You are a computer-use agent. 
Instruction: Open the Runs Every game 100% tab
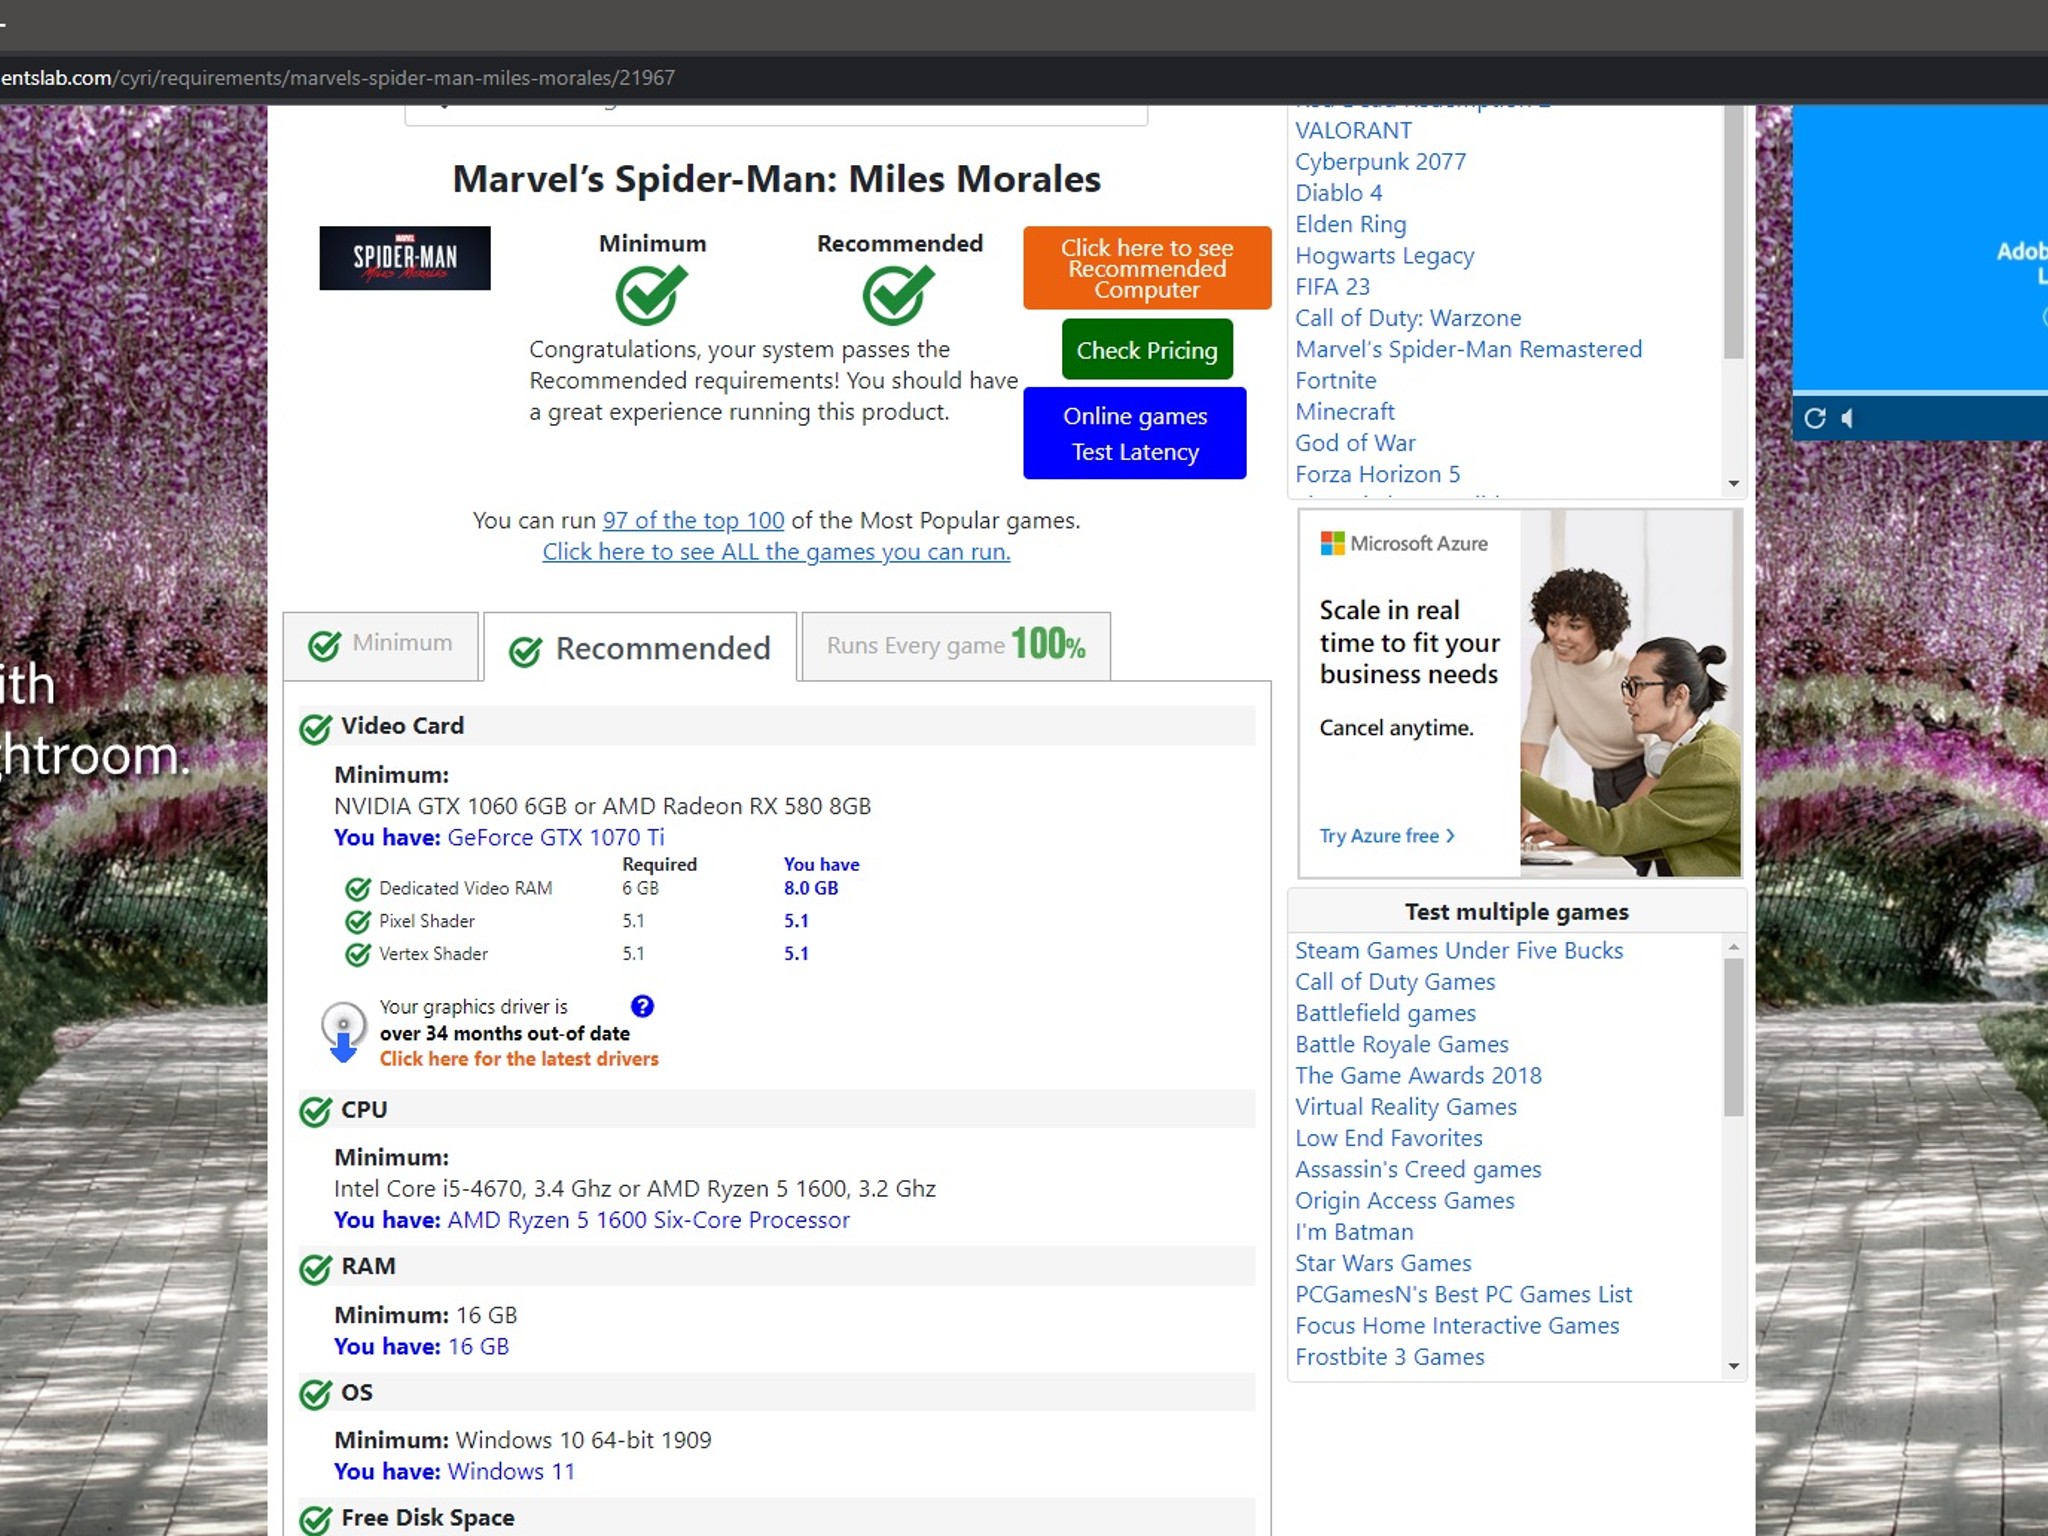point(956,645)
